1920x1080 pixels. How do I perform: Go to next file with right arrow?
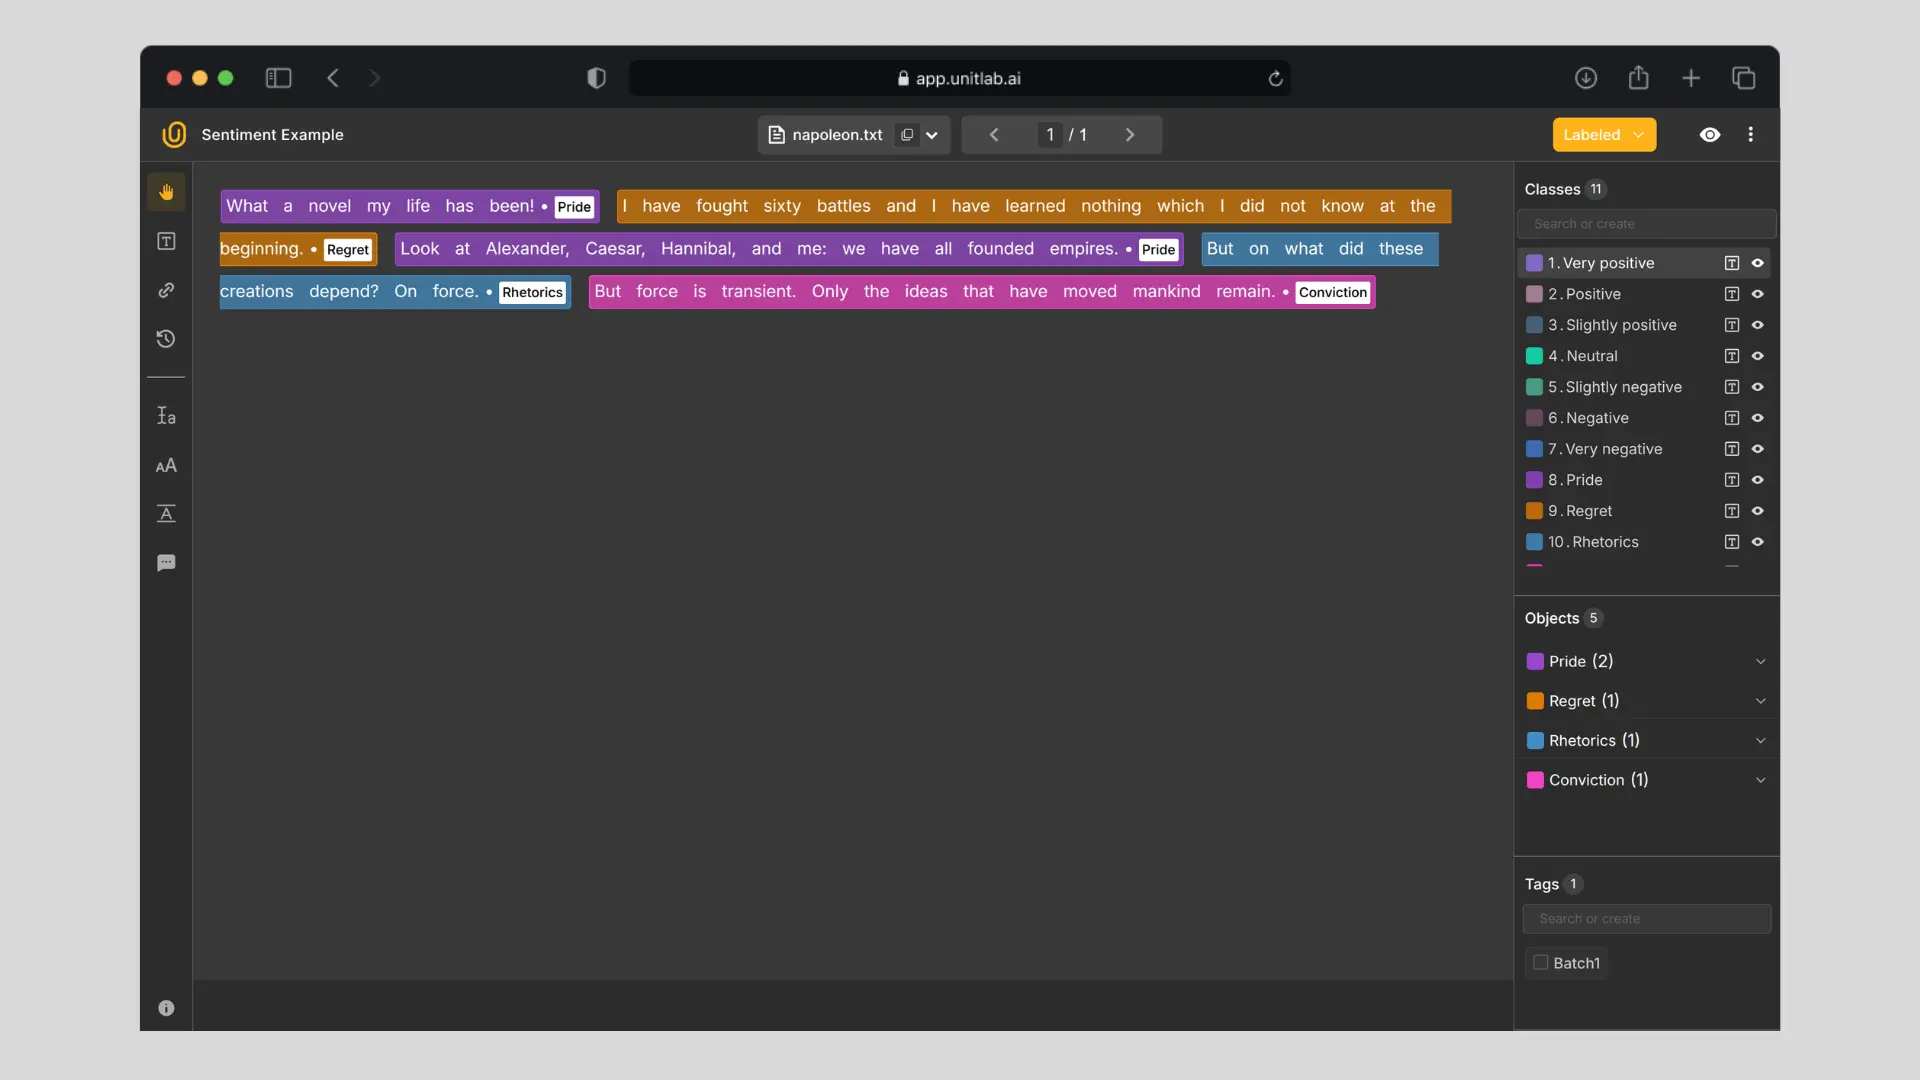pyautogui.click(x=1130, y=134)
